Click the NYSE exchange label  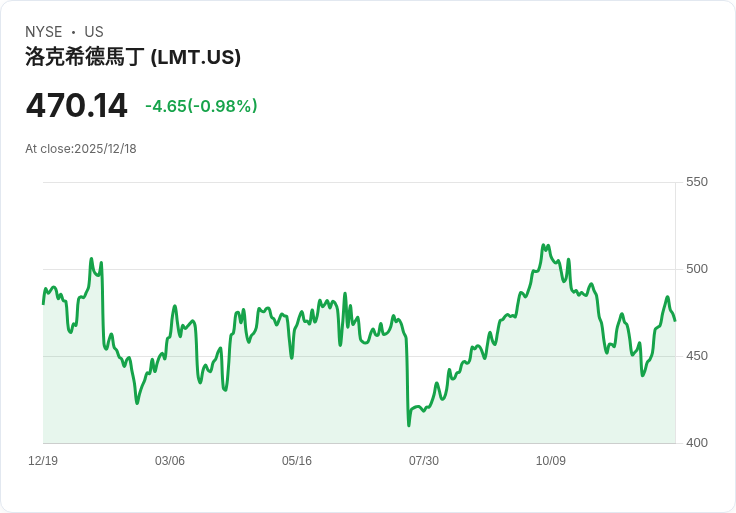click(44, 32)
